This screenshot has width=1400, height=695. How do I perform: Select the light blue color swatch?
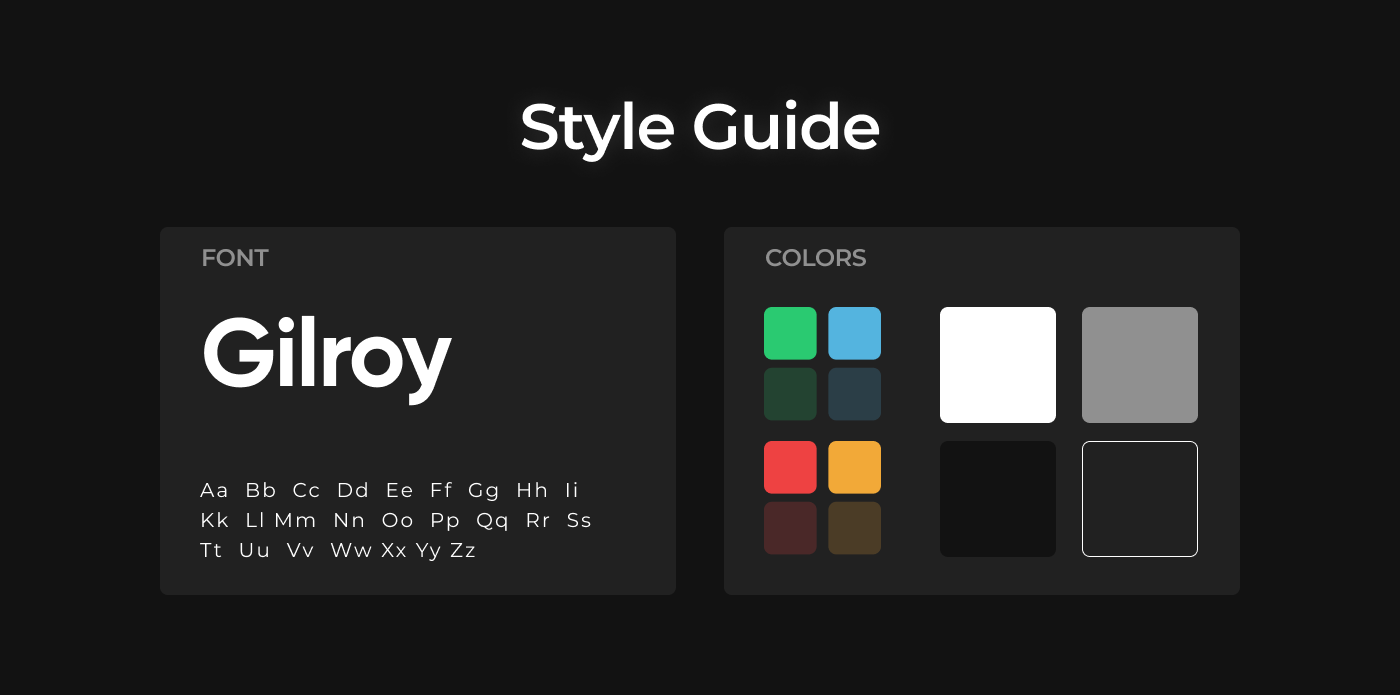854,333
